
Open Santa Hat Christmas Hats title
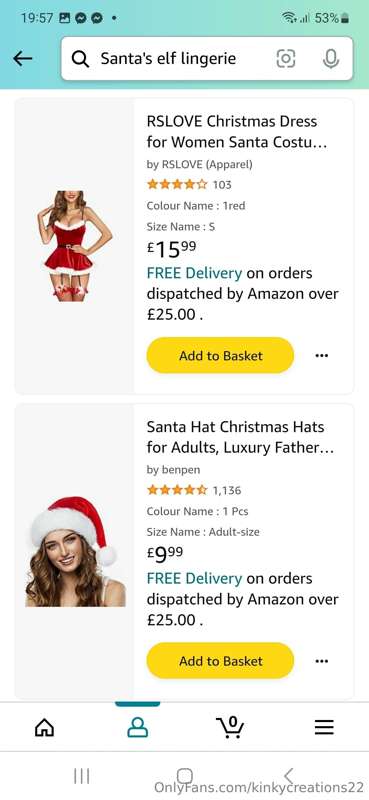[240, 437]
